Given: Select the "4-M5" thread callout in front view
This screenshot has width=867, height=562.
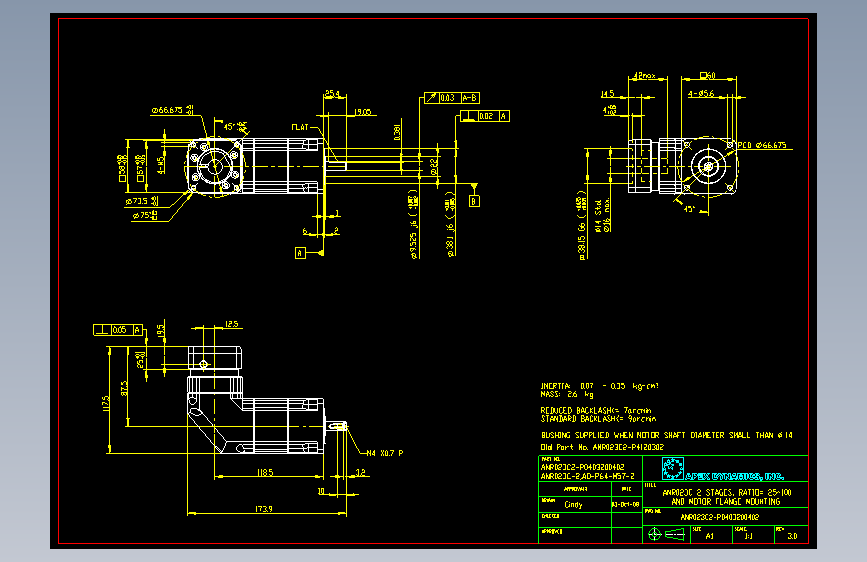Looking at the screenshot, I should click(160, 165).
